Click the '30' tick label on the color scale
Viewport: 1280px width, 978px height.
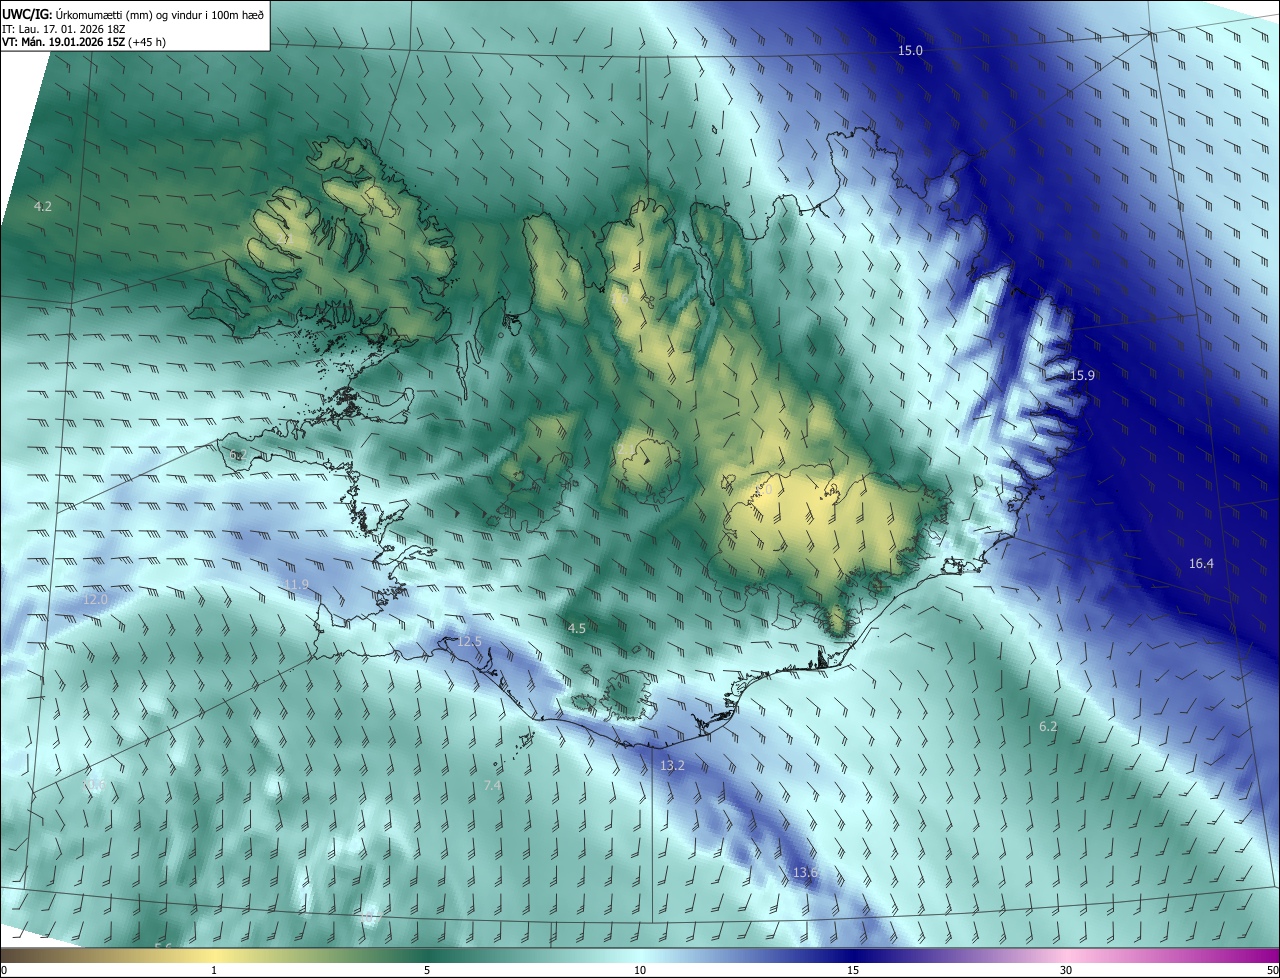click(x=1066, y=970)
